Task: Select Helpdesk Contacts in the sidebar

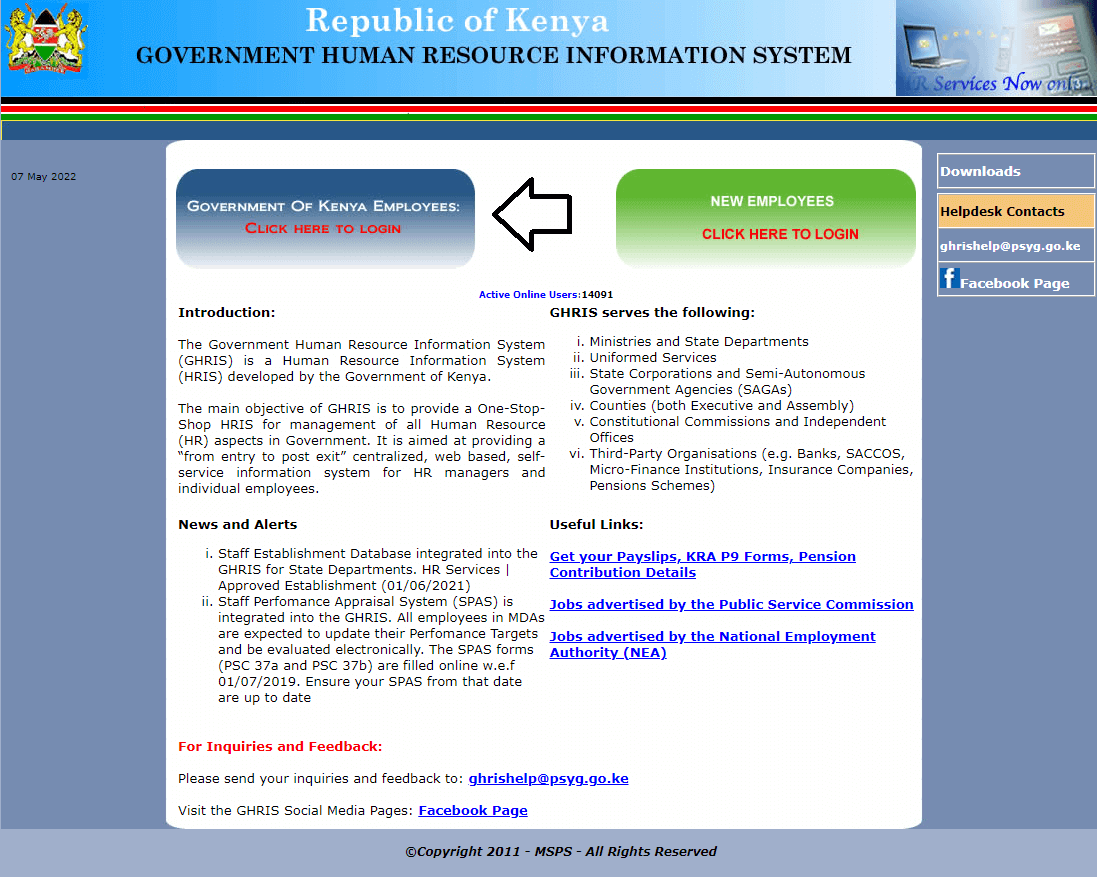Action: pos(1016,211)
